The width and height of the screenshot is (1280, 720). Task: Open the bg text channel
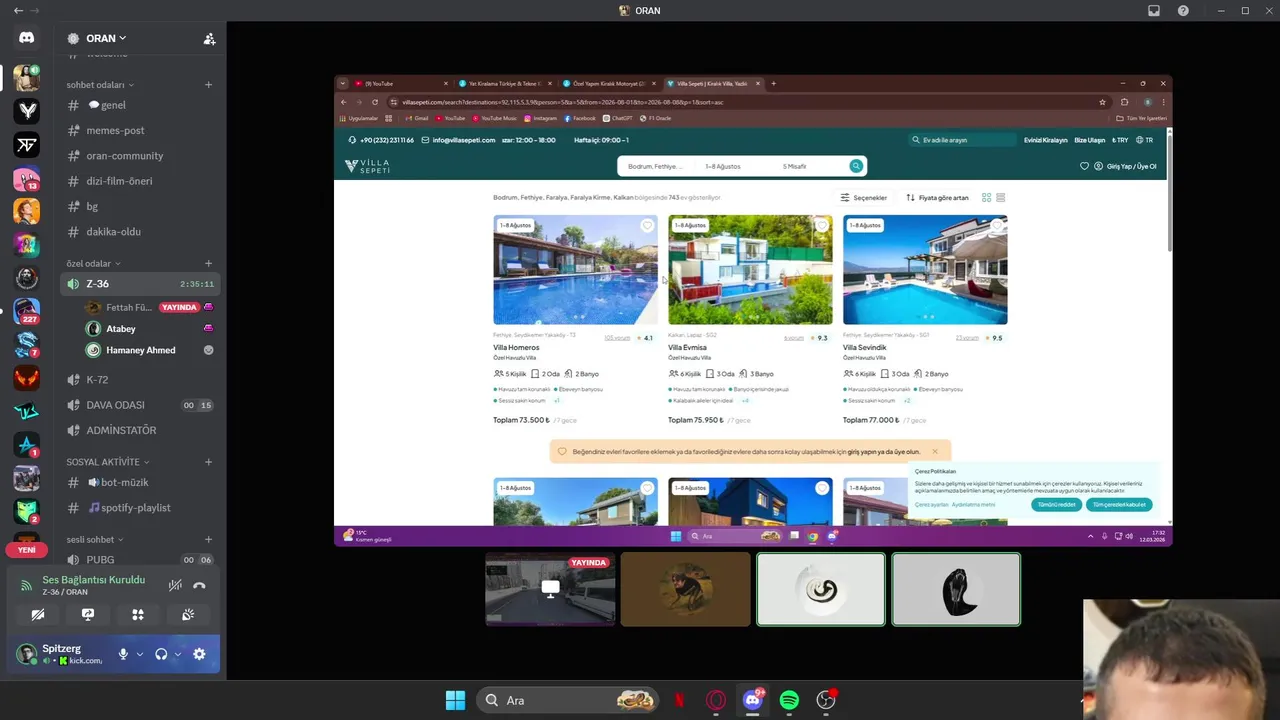click(x=139, y=207)
